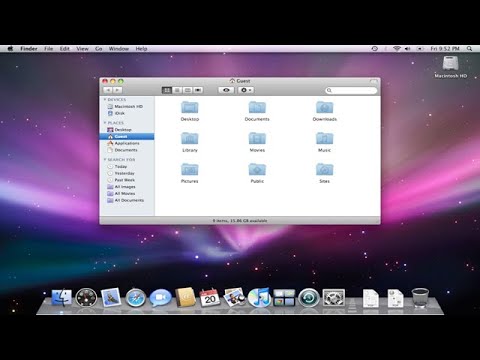Image resolution: width=480 pixels, height=360 pixels.
Task: Open Address Book in the Dock
Action: (x=185, y=297)
